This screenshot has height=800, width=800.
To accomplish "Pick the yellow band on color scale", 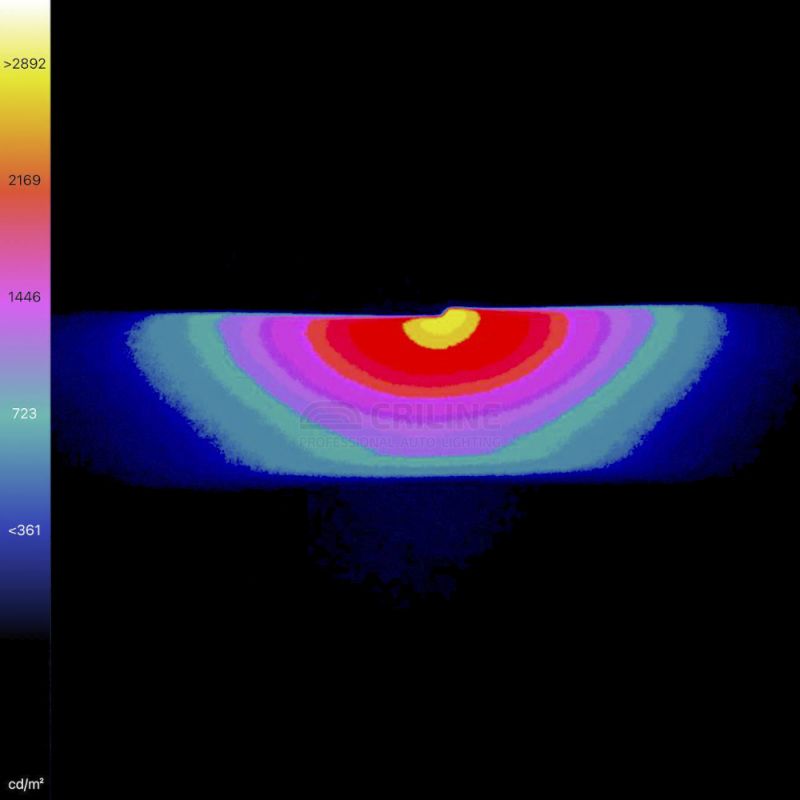I will (25, 95).
